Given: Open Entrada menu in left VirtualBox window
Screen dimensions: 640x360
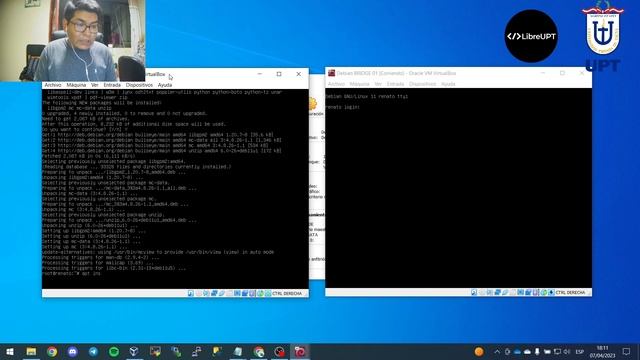Looking at the screenshot, I should pyautogui.click(x=112, y=85).
